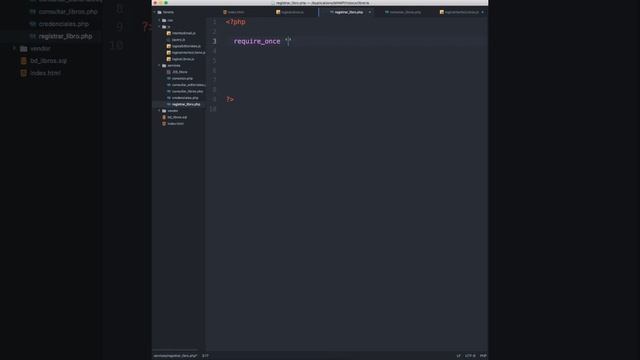Select registrar_libro.php in the file tree

coord(186,104)
